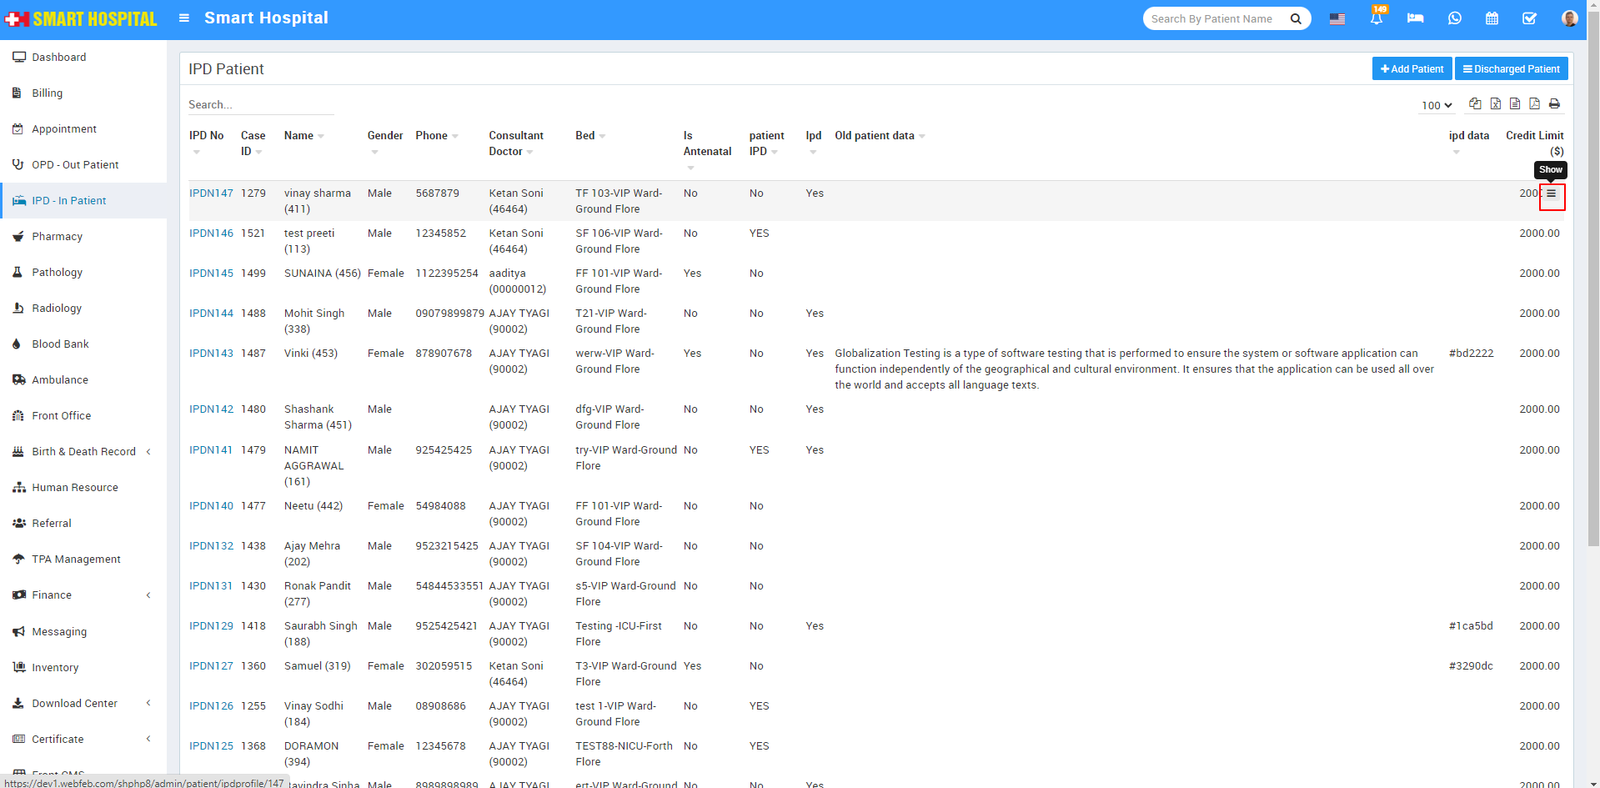Open the notifications bell icon

pyautogui.click(x=1376, y=19)
